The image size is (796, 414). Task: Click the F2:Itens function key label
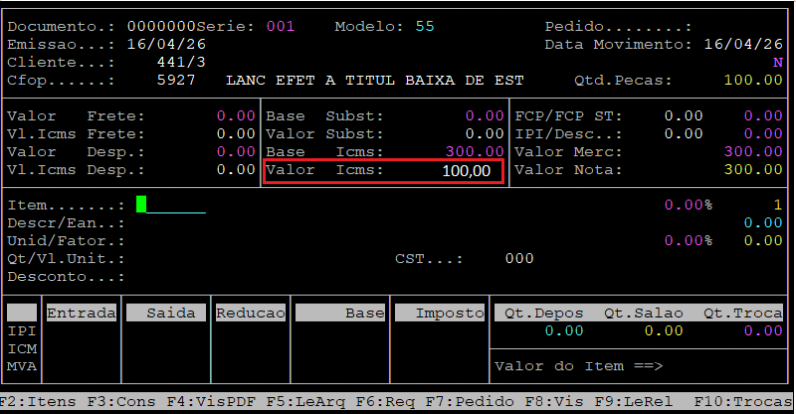[x=35, y=403]
